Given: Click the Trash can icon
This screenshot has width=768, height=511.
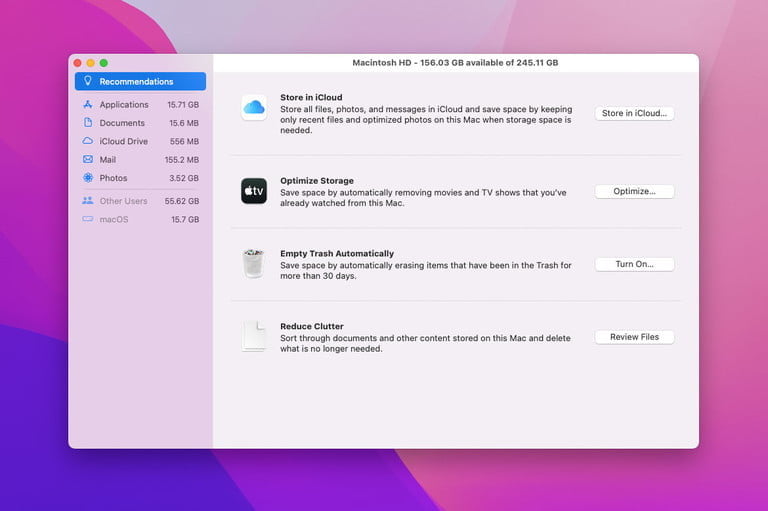Looking at the screenshot, I should tap(254, 264).
